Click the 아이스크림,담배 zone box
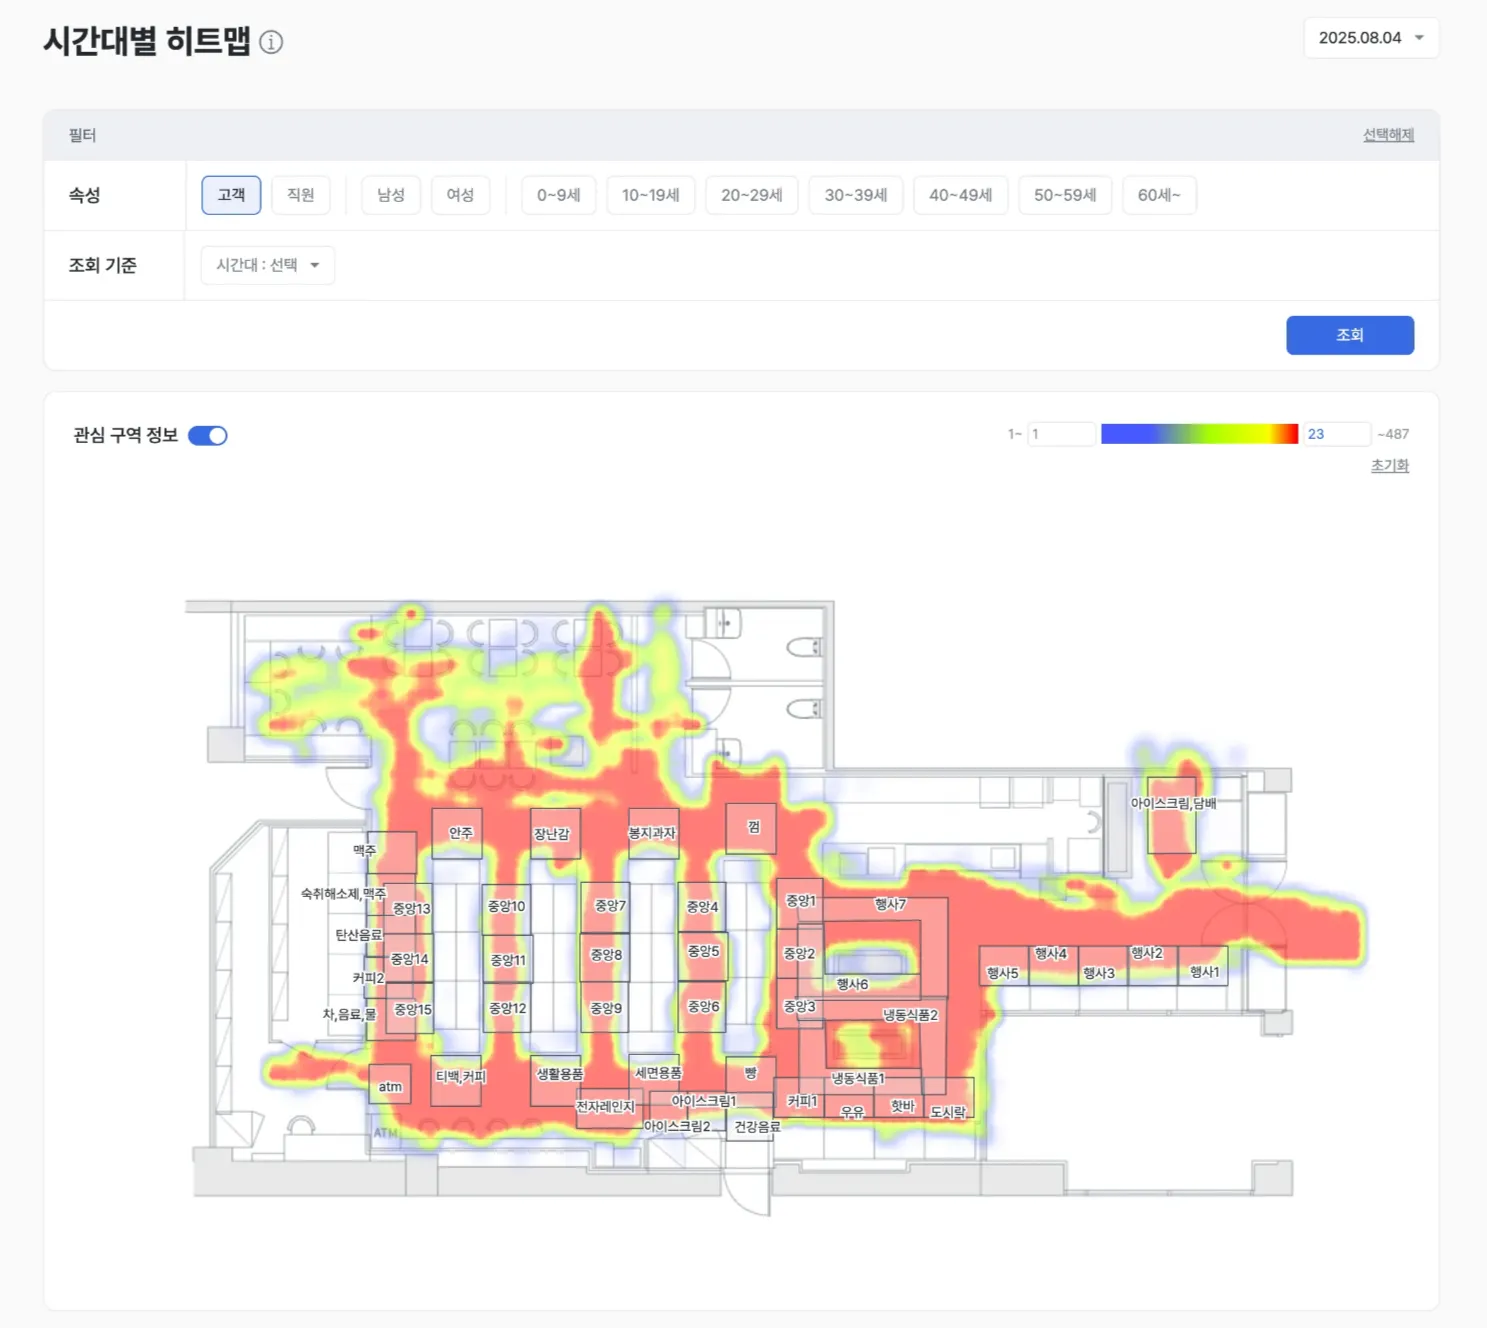This screenshot has width=1487, height=1328. click(1172, 816)
